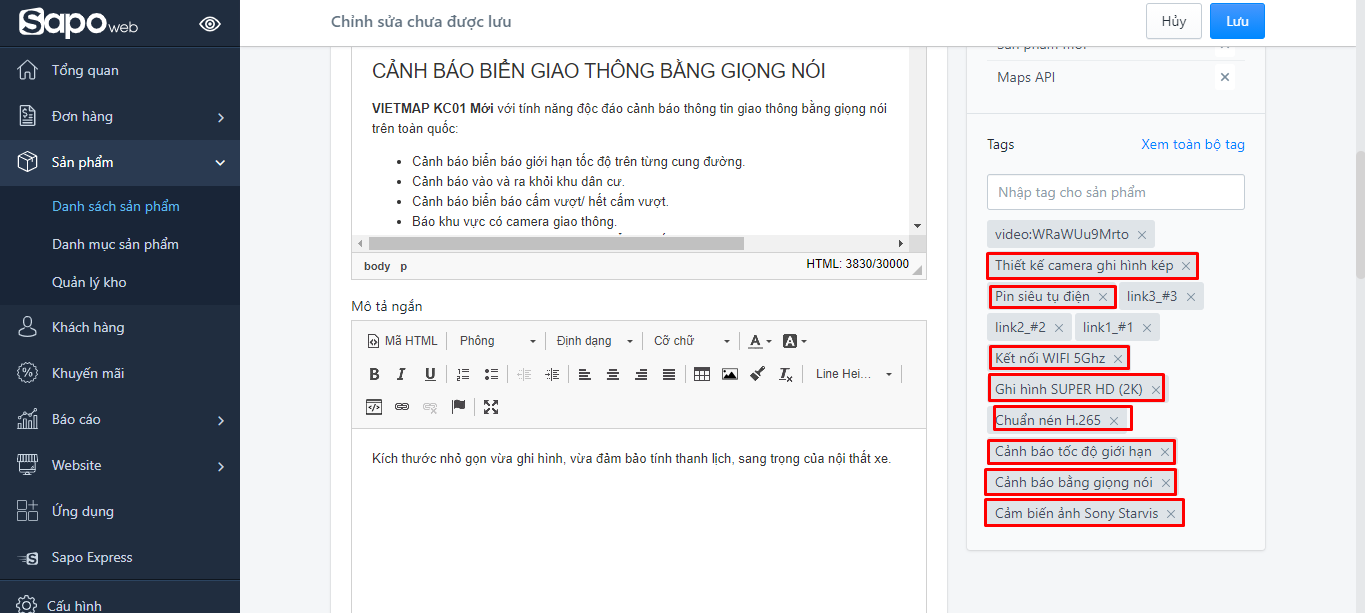
Task: Insert a numbered list
Action: coord(463,374)
